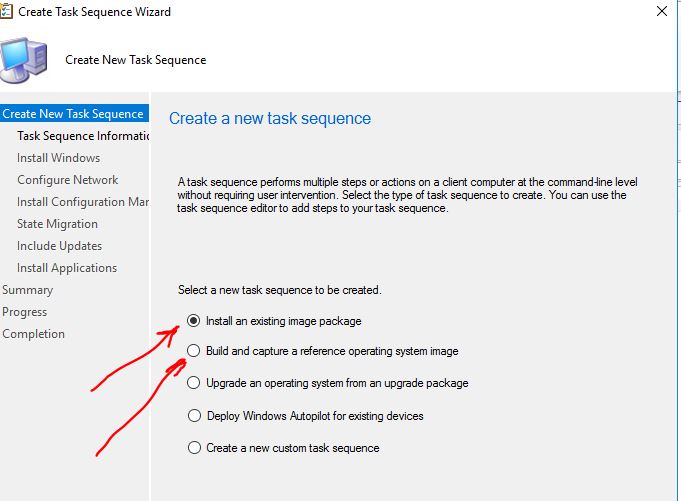The height and width of the screenshot is (501, 681).
Task: Go to Include Updates step
Action: tap(60, 246)
